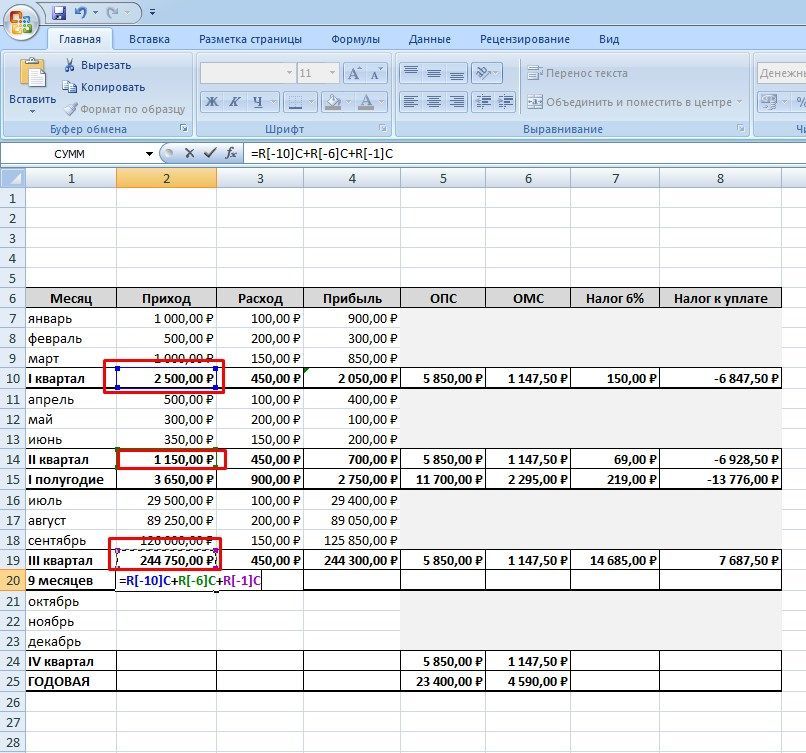Click the Копировать button

point(104,87)
